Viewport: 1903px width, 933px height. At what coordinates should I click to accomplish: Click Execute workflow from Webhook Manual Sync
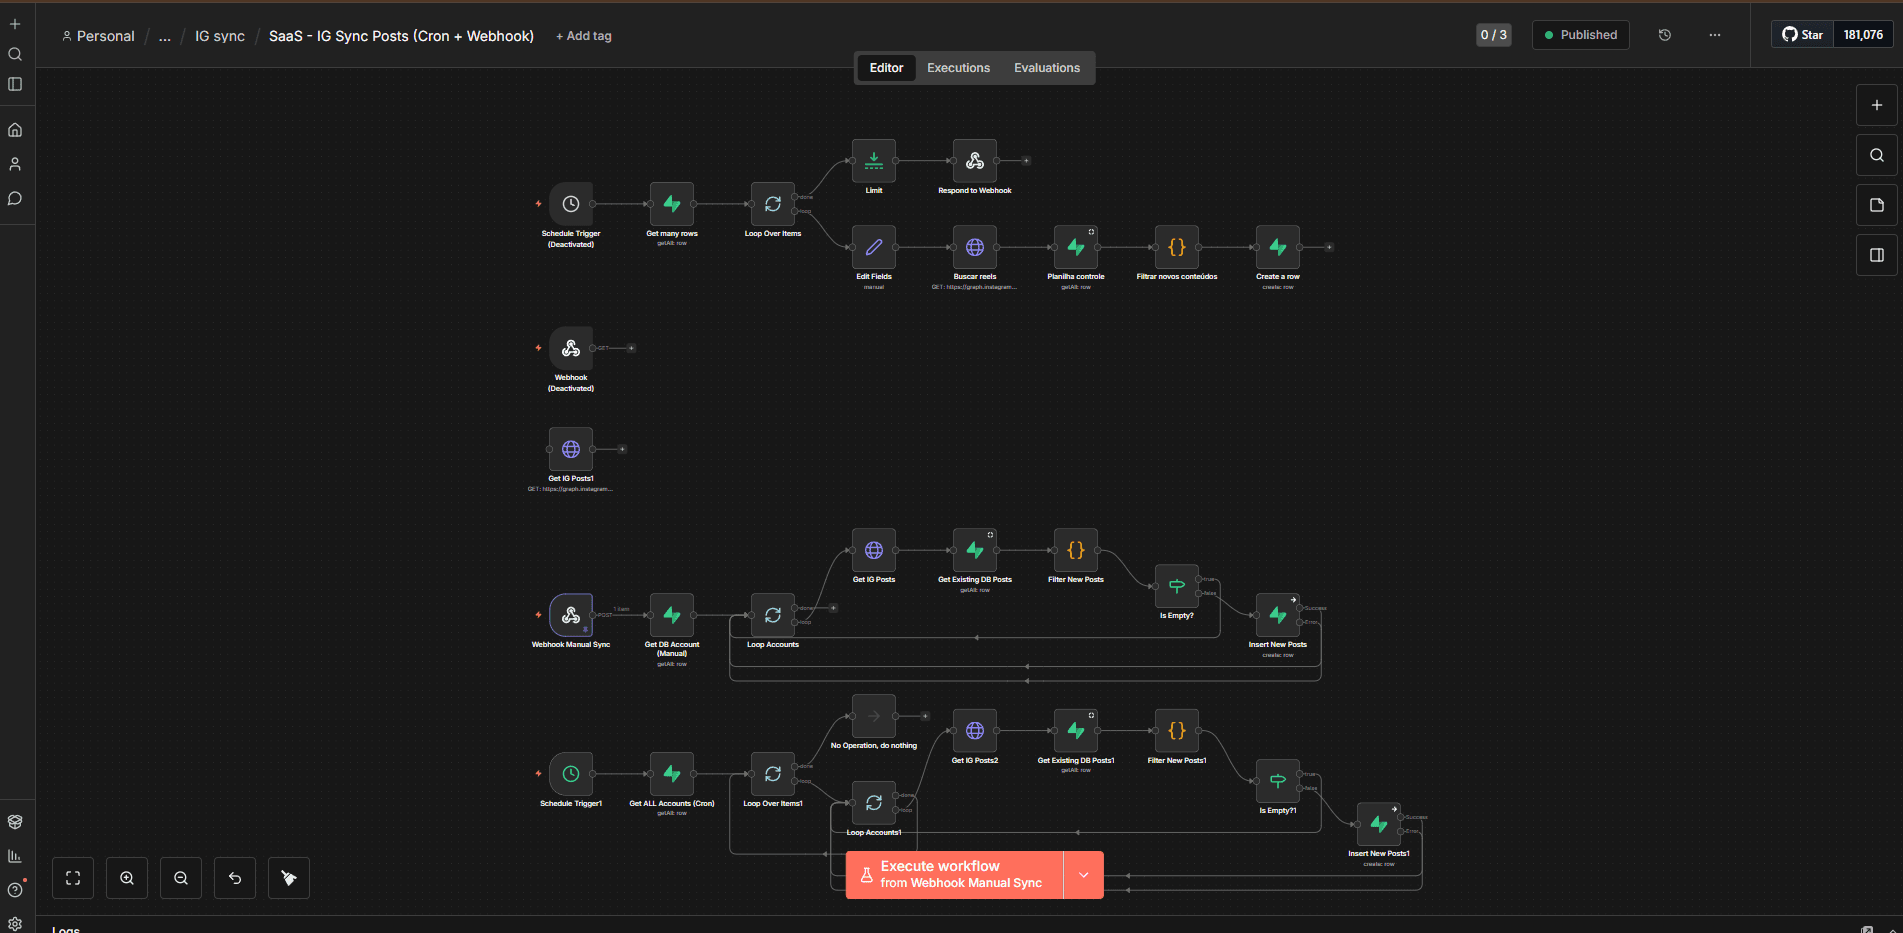(x=954, y=875)
